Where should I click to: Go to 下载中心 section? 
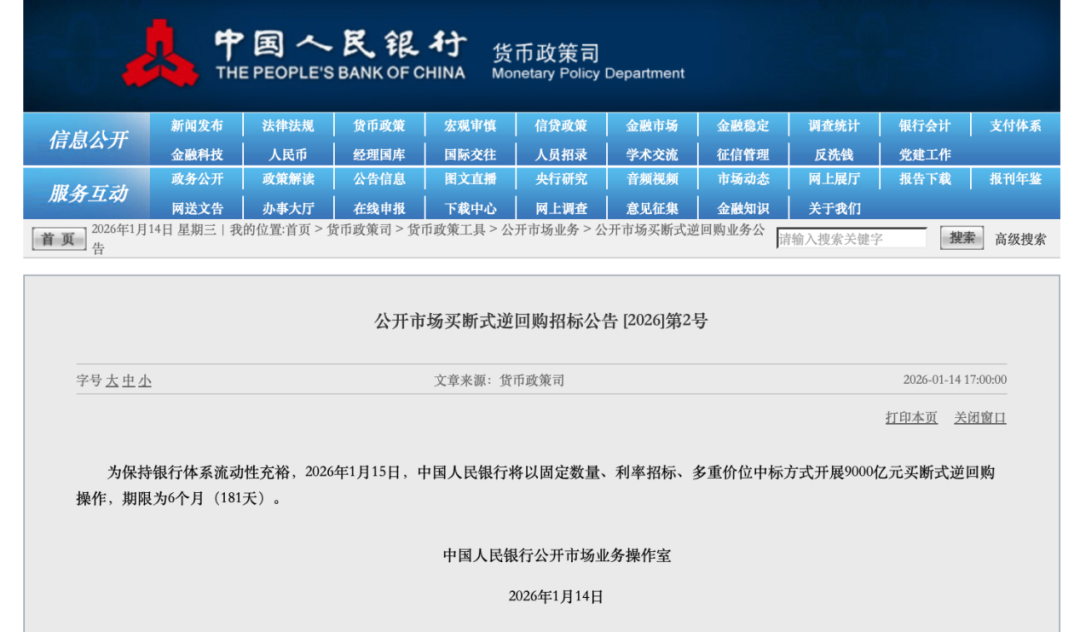click(x=470, y=208)
